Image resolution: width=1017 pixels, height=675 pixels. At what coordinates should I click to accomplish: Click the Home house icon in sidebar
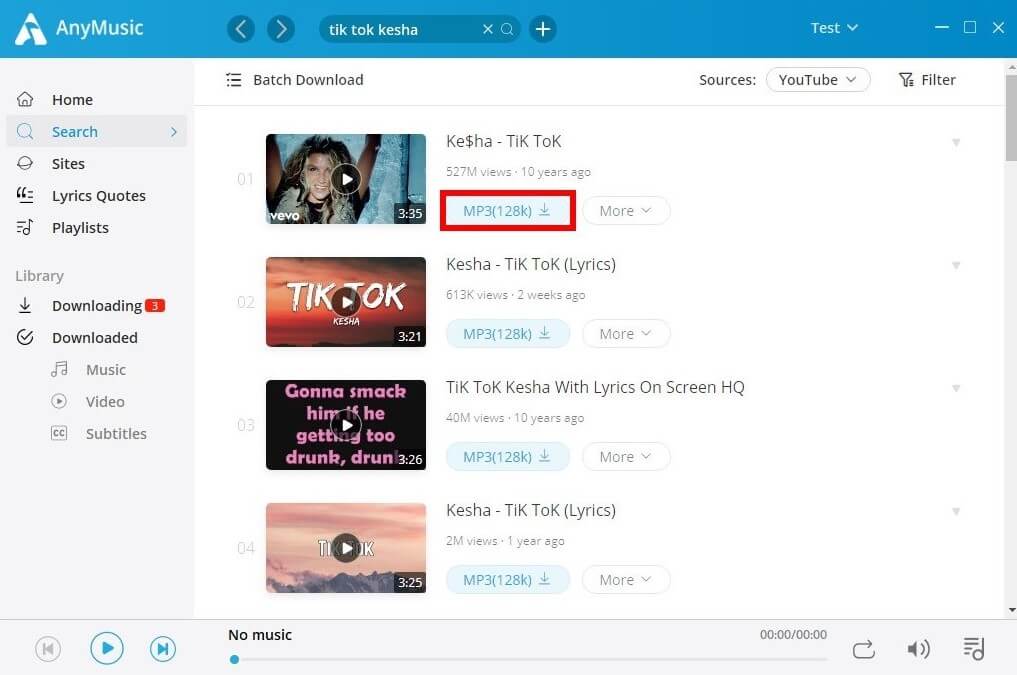click(x=25, y=99)
